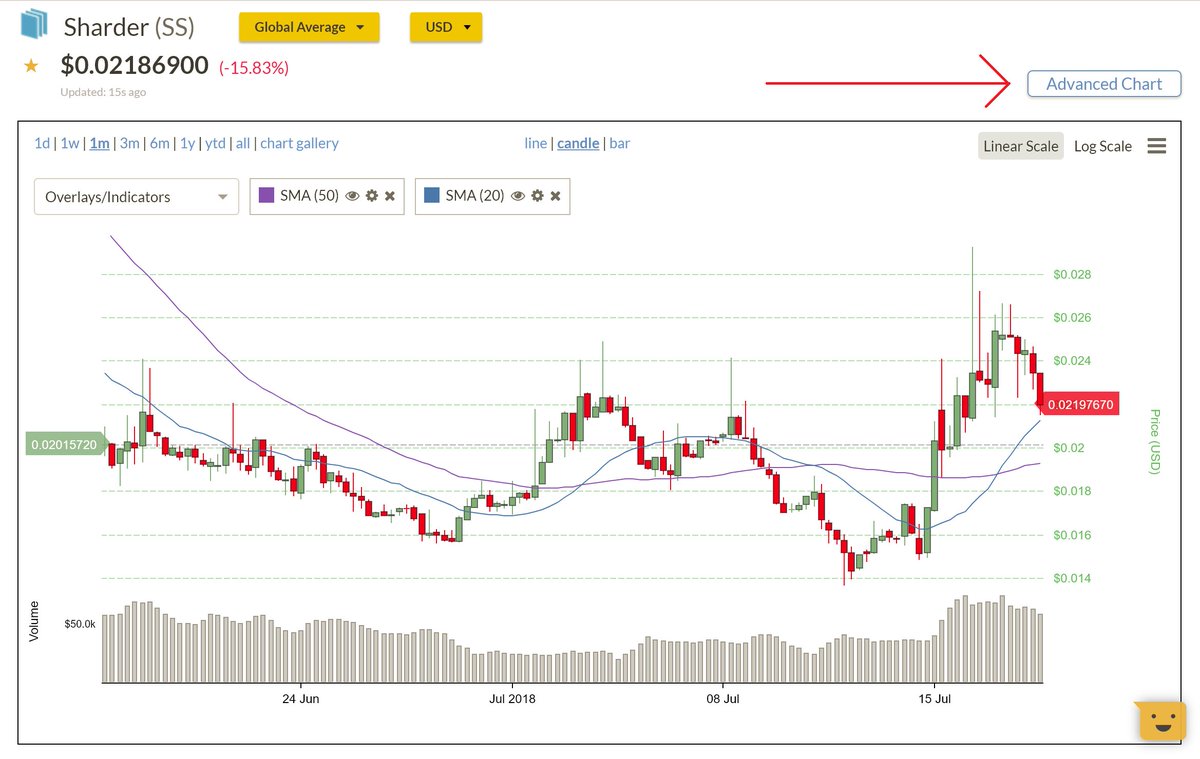This screenshot has width=1200, height=759.
Task: Click the '15 Jul' date label
Action: tap(934, 698)
